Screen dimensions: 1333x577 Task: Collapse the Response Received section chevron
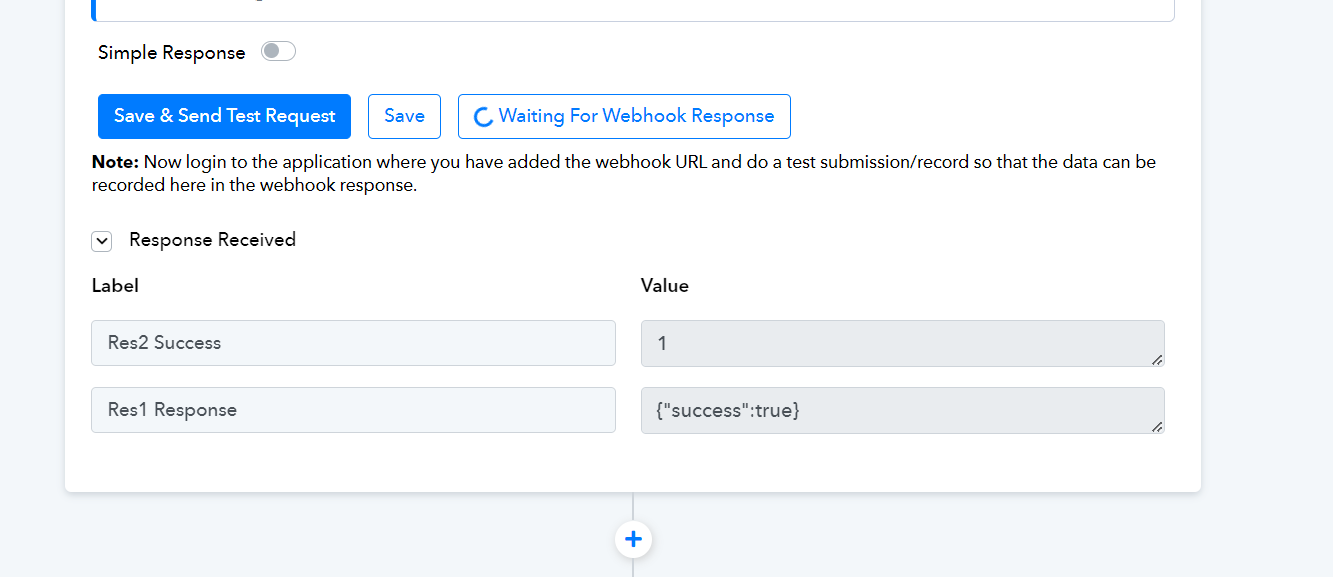point(102,241)
